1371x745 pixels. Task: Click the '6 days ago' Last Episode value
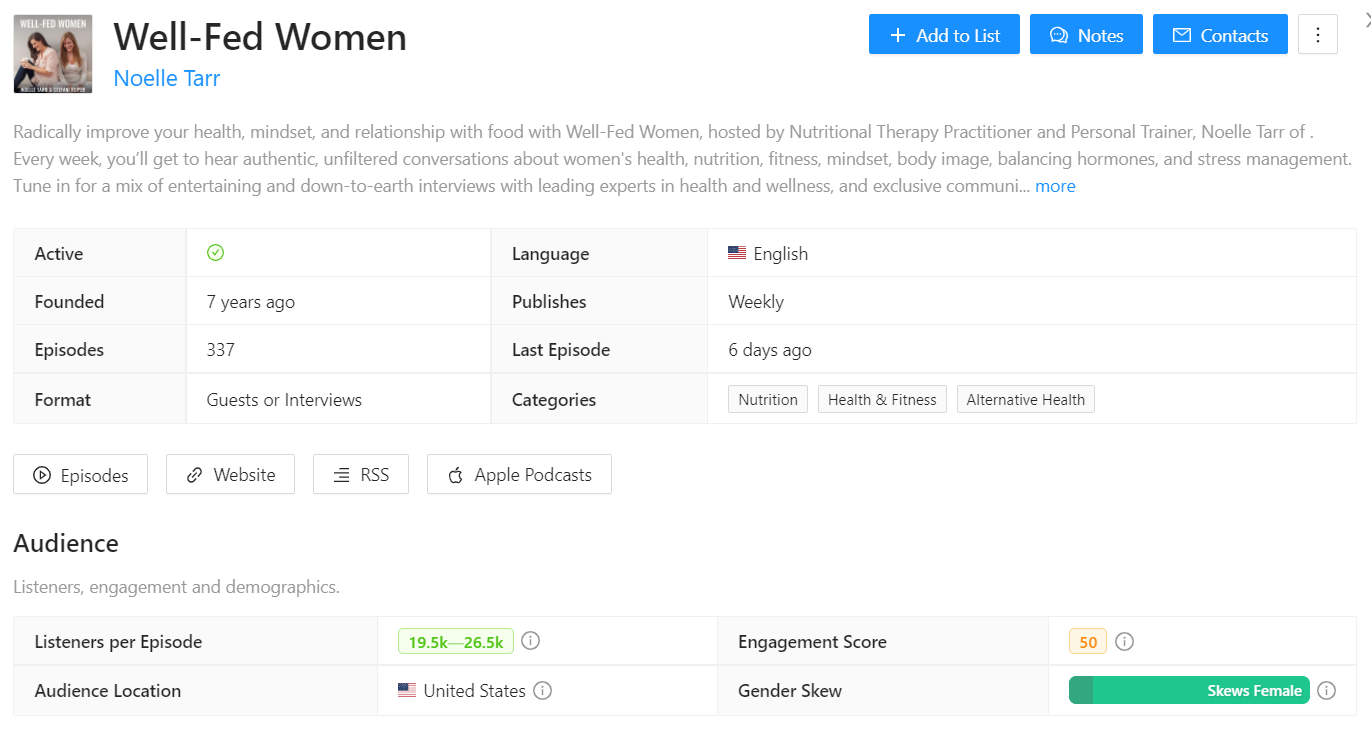click(770, 349)
